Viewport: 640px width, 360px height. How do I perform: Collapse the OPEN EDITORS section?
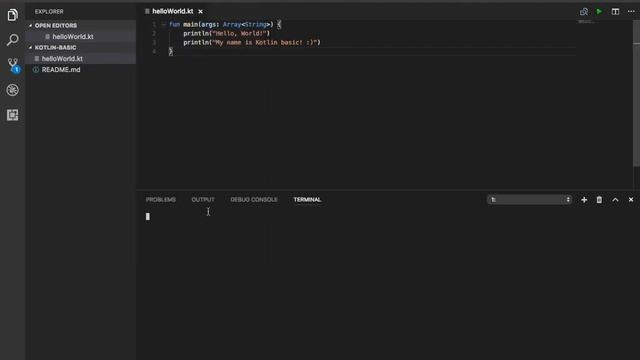[56, 25]
